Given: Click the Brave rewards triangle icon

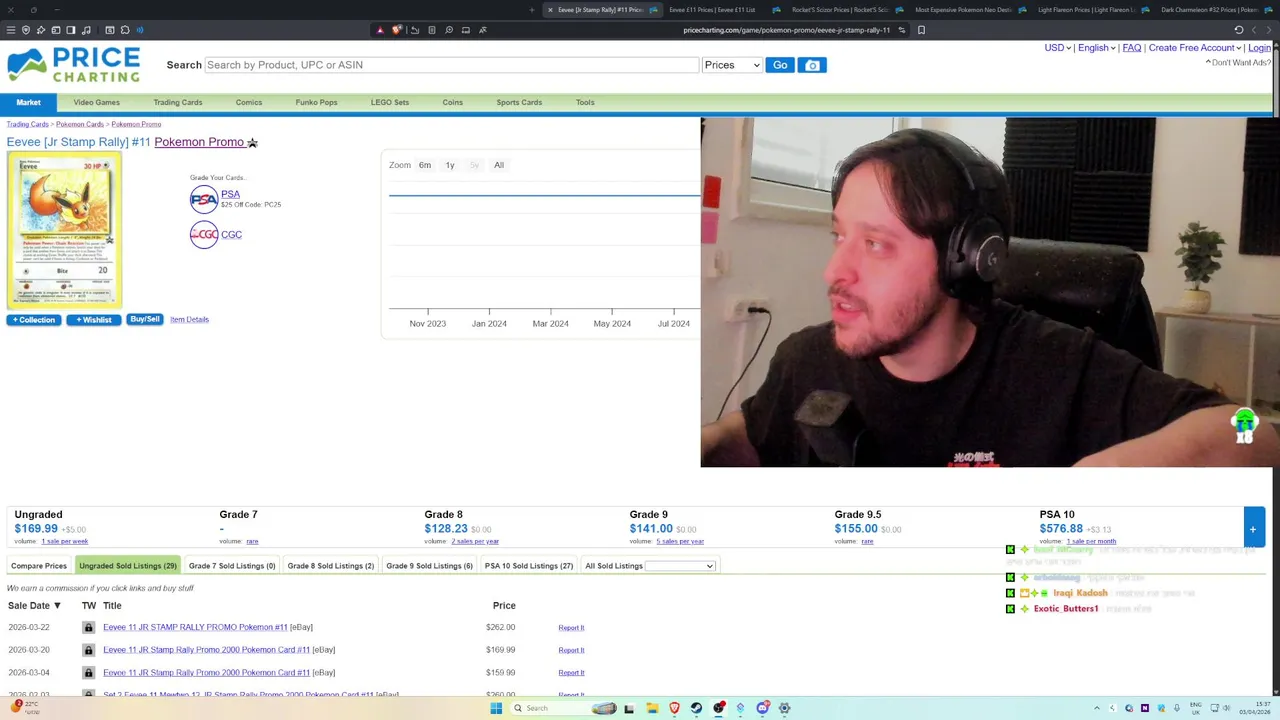Looking at the screenshot, I should 380,30.
